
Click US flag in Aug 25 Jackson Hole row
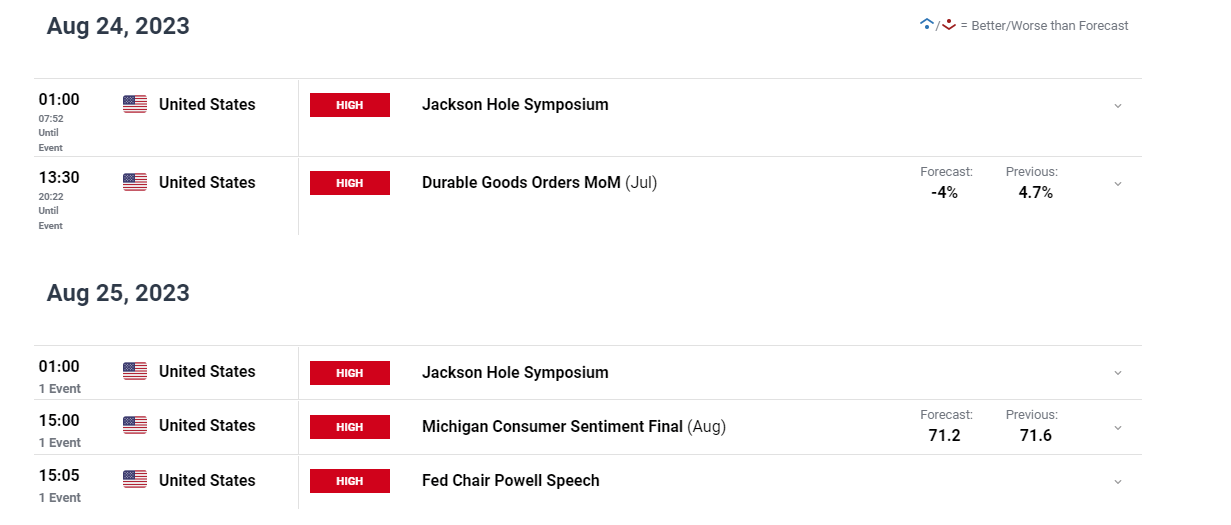(135, 371)
